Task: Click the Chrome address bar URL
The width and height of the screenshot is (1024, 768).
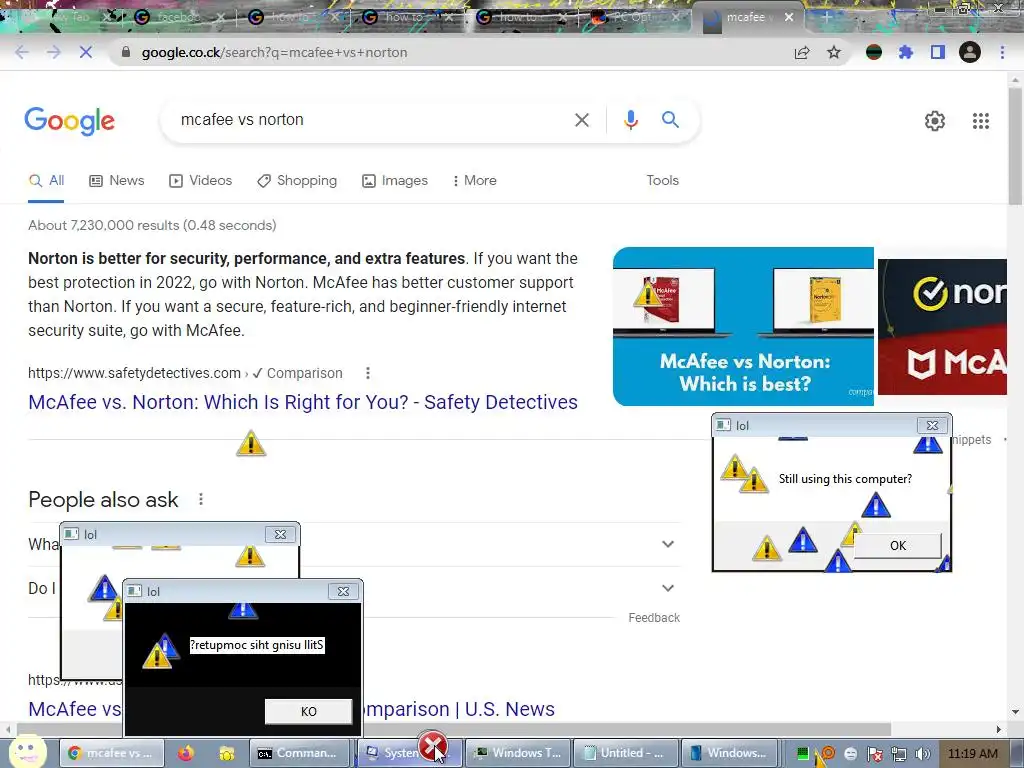Action: [x=274, y=52]
